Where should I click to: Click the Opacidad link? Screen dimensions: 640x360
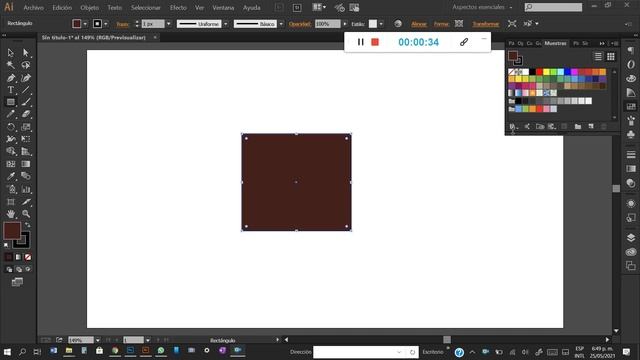[x=300, y=24]
